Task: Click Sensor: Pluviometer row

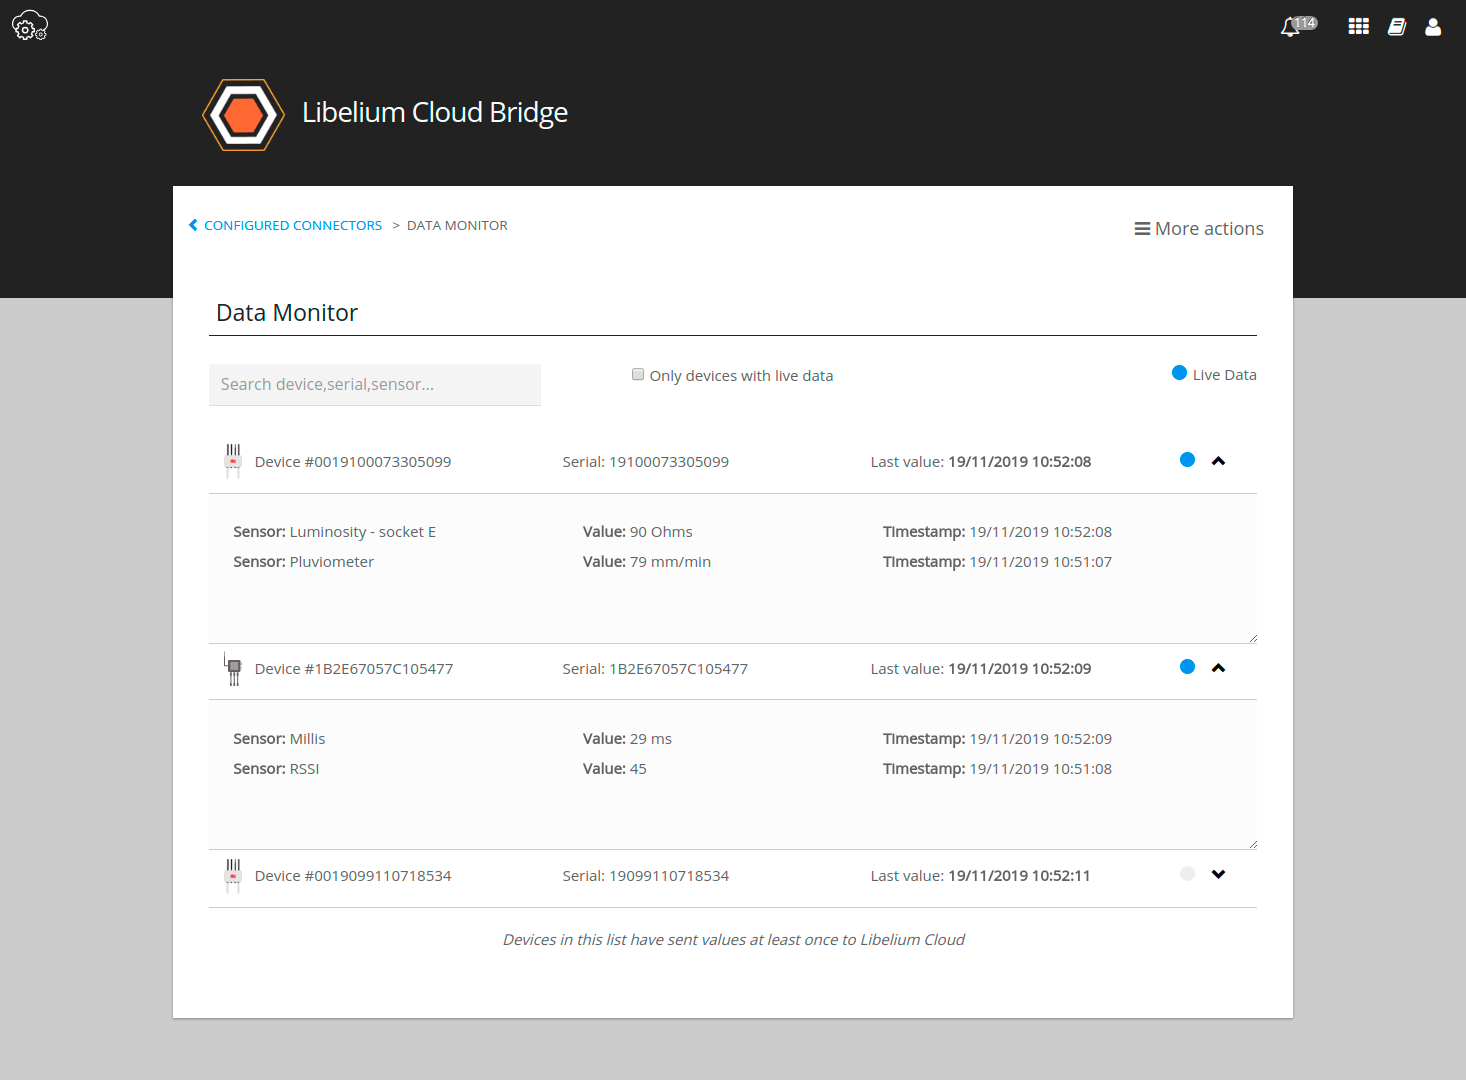Action: [x=304, y=562]
